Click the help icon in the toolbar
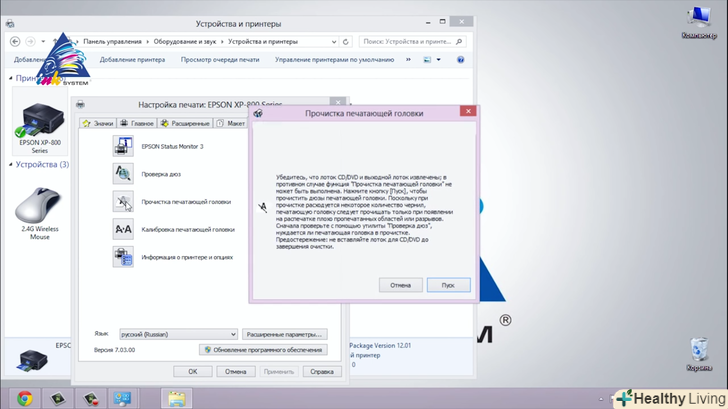Viewport: 728px width, 409px height. (x=460, y=60)
